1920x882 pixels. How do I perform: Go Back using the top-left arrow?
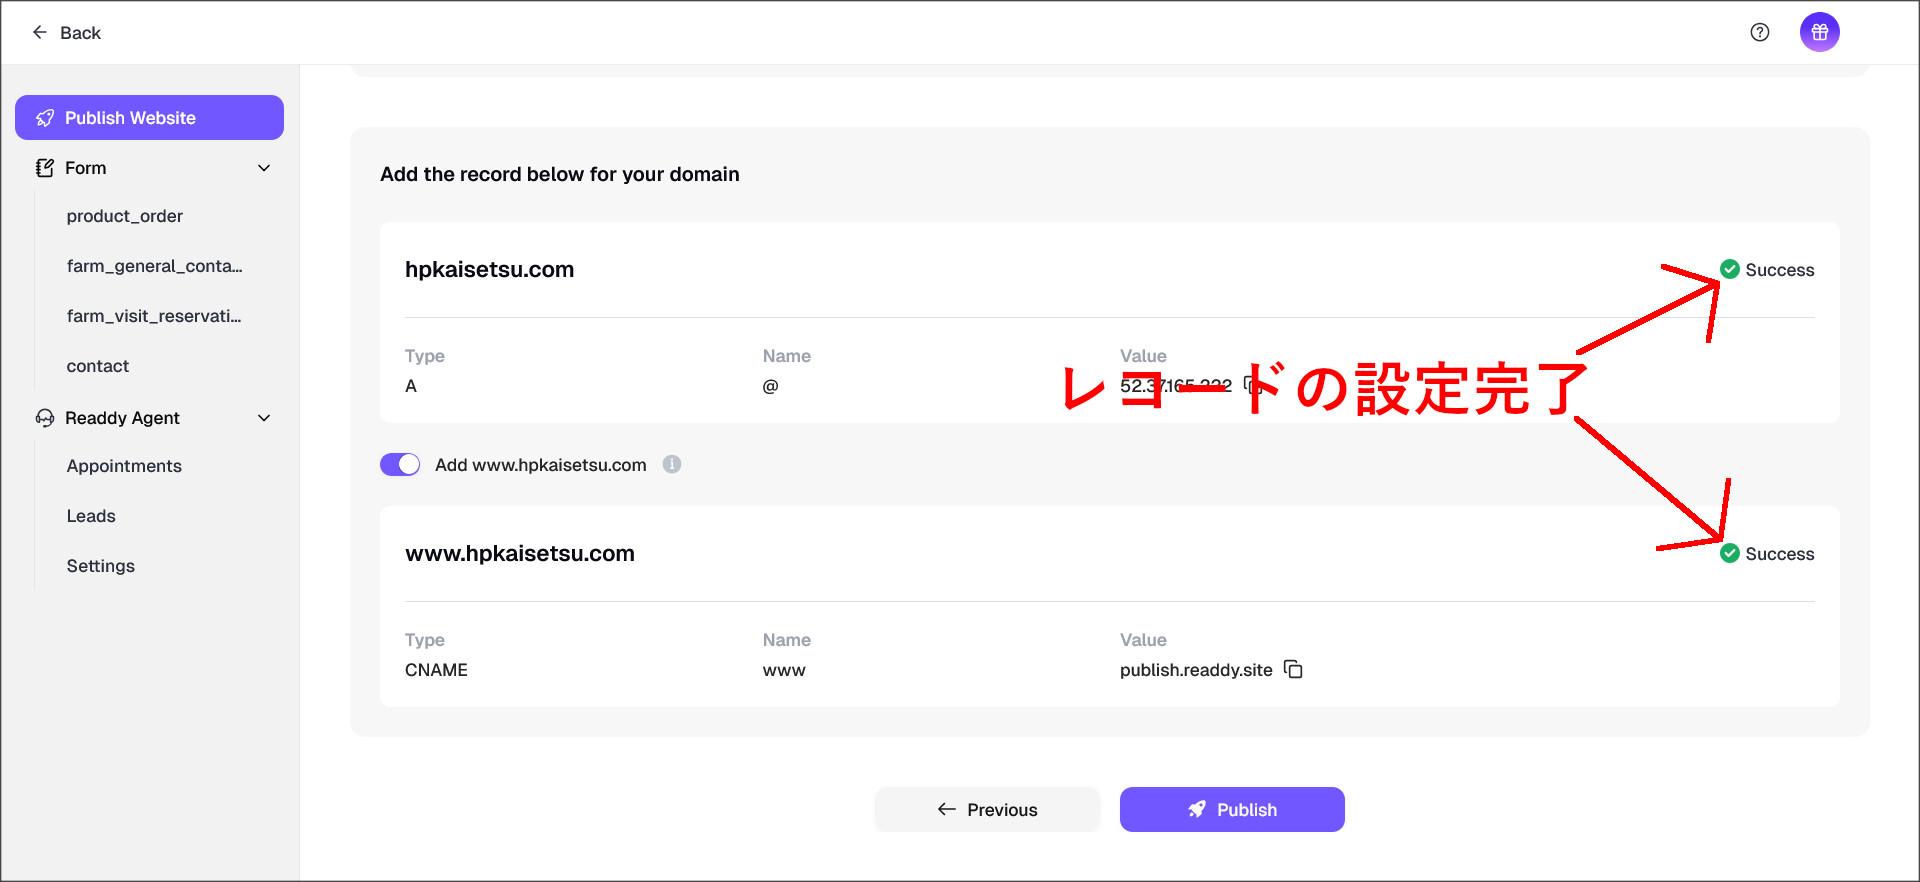pos(40,32)
